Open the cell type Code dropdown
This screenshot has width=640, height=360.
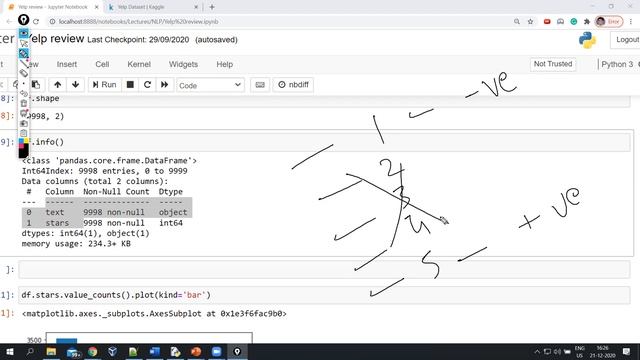click(x=210, y=85)
